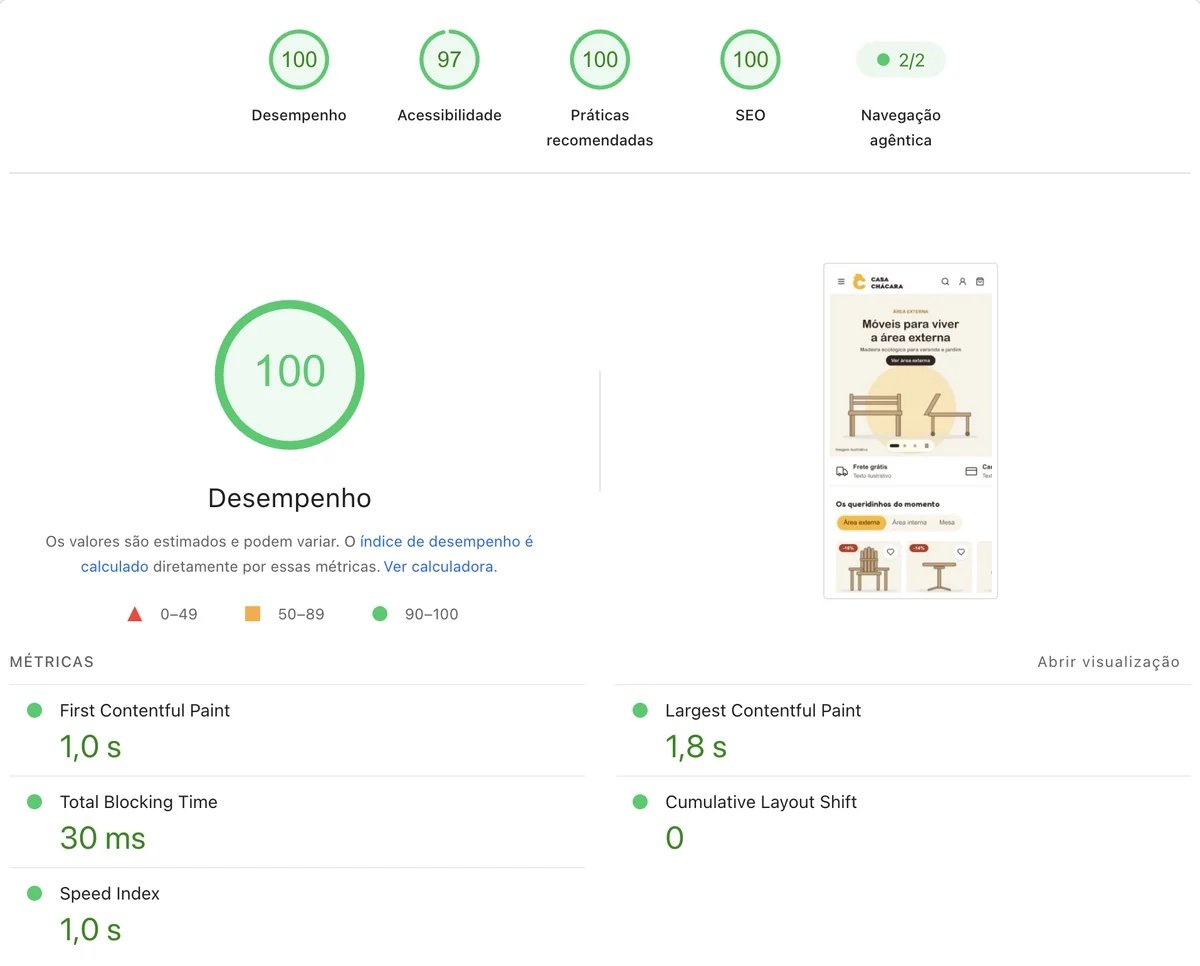Select Práticas recomendadas score gauge
Viewport: 1200px width, 966px height.
[x=600, y=60]
